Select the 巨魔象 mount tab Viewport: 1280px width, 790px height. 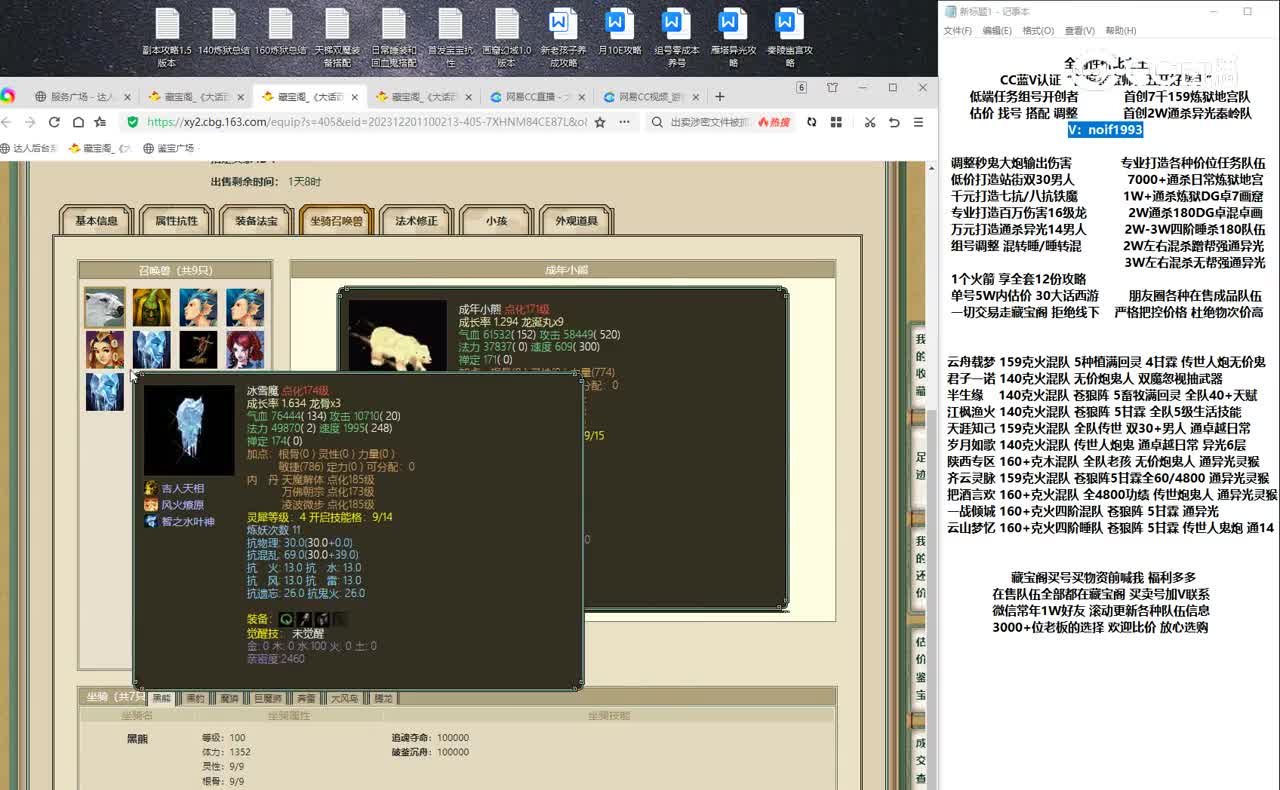pyautogui.click(x=267, y=698)
